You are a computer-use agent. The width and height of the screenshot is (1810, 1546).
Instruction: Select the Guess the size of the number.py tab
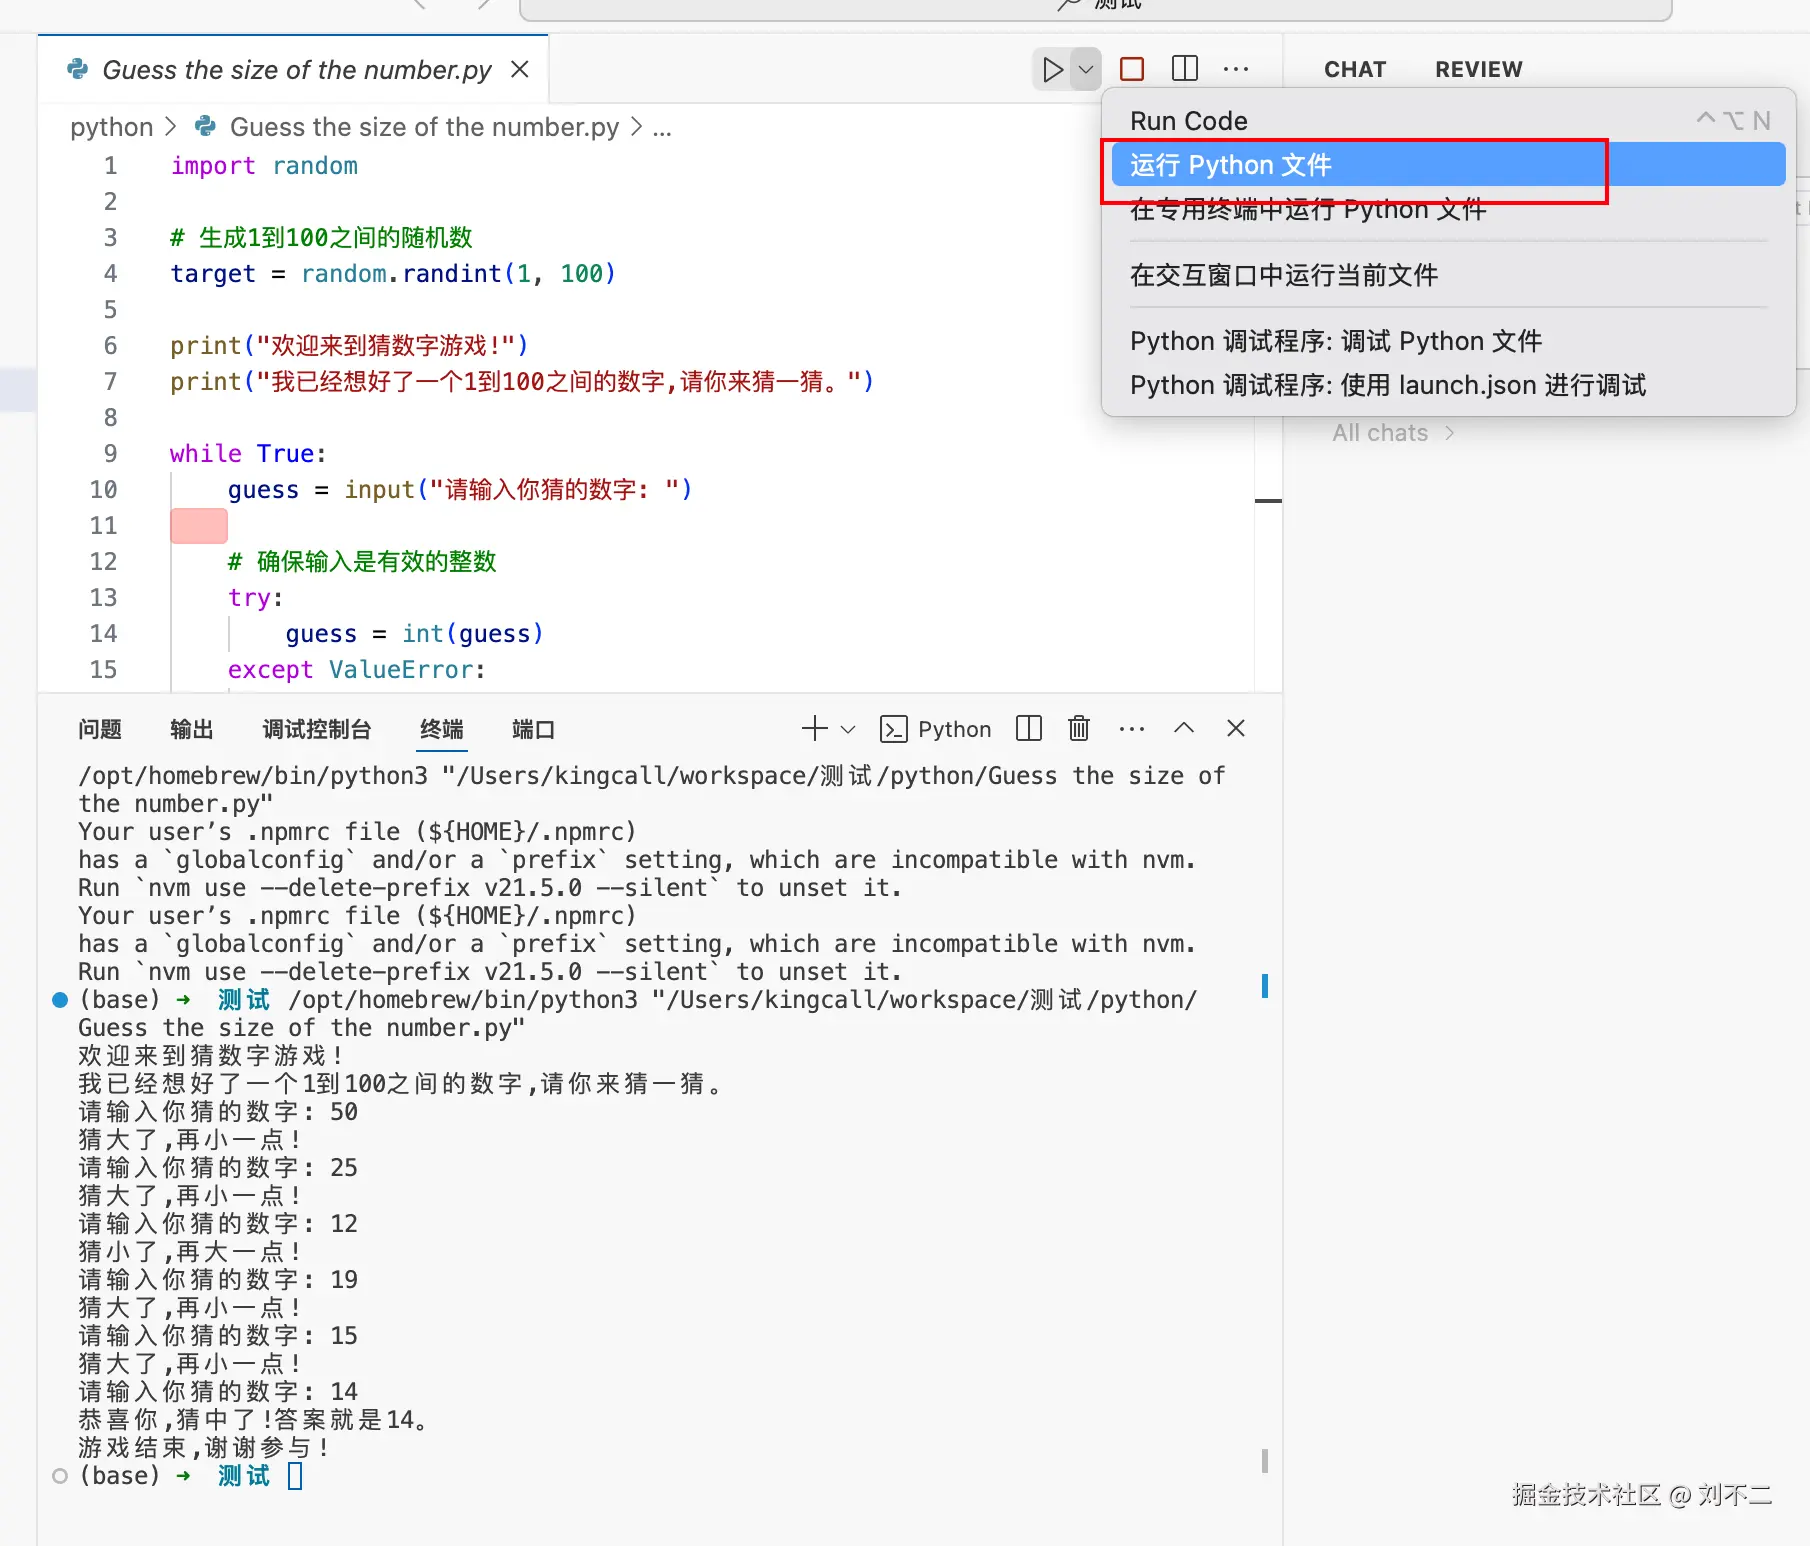click(x=293, y=69)
